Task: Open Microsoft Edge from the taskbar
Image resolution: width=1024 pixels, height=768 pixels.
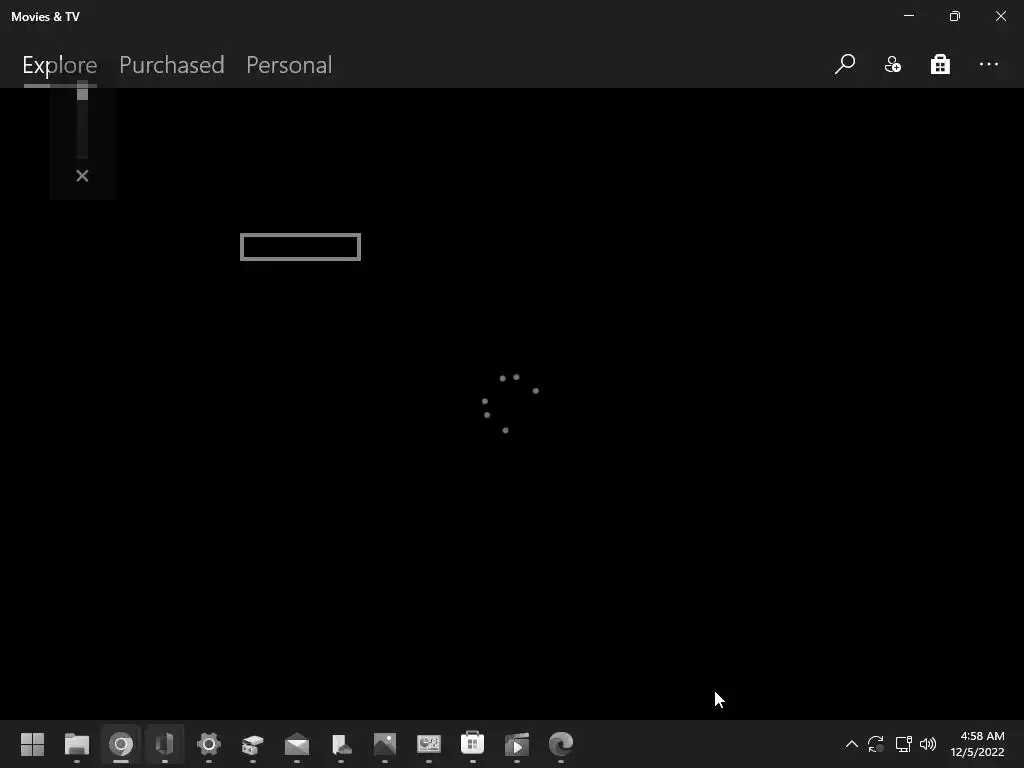Action: [560, 744]
